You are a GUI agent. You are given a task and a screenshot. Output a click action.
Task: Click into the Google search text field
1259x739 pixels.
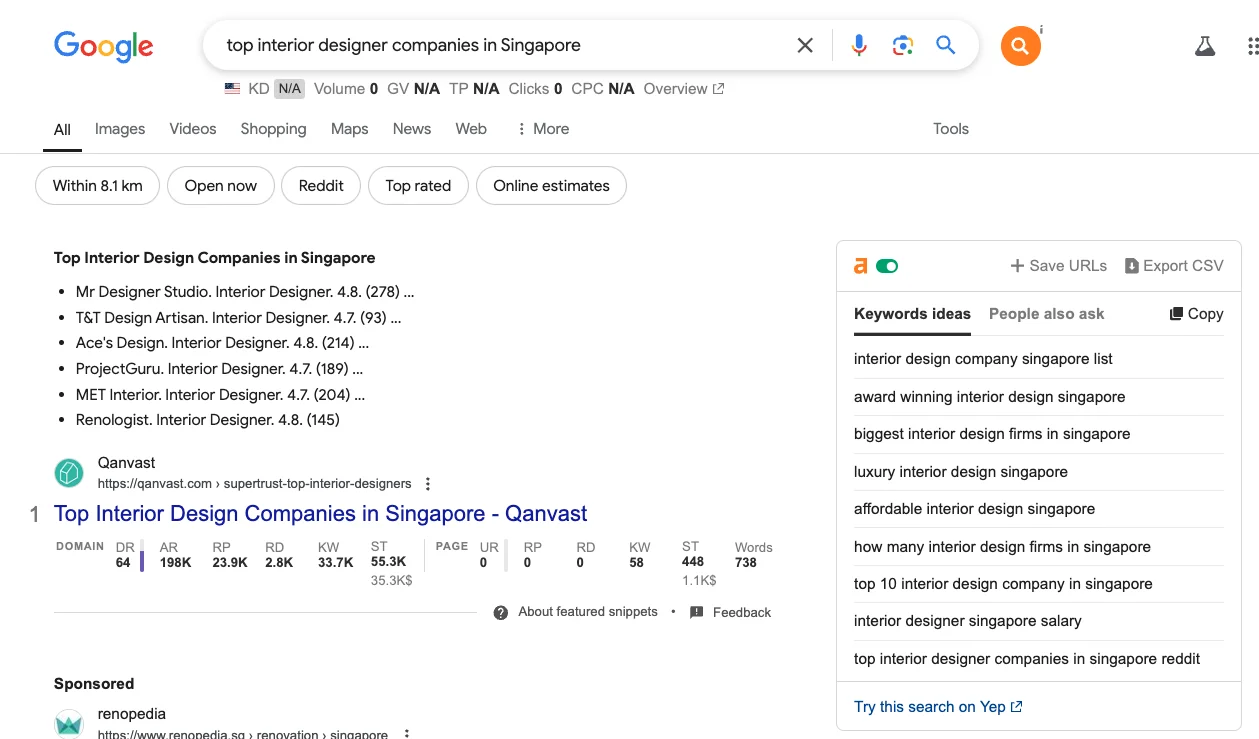(500, 45)
